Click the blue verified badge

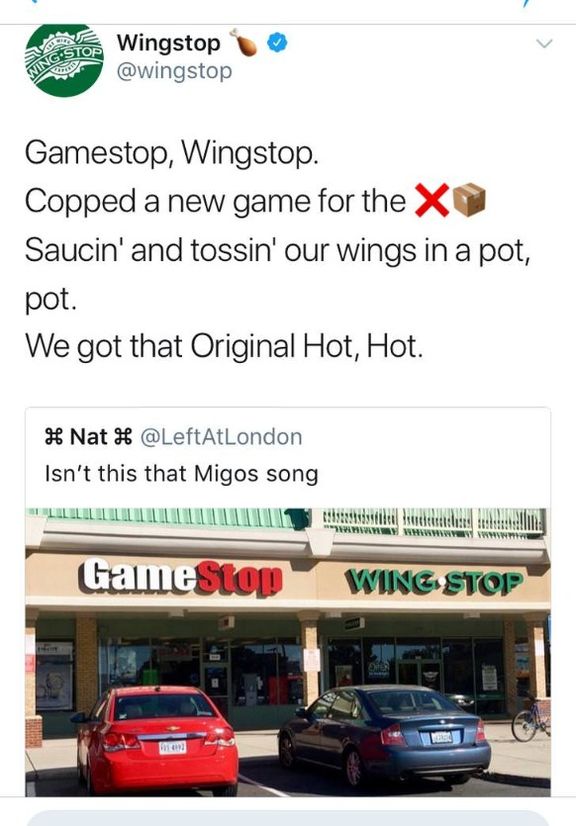click(278, 43)
